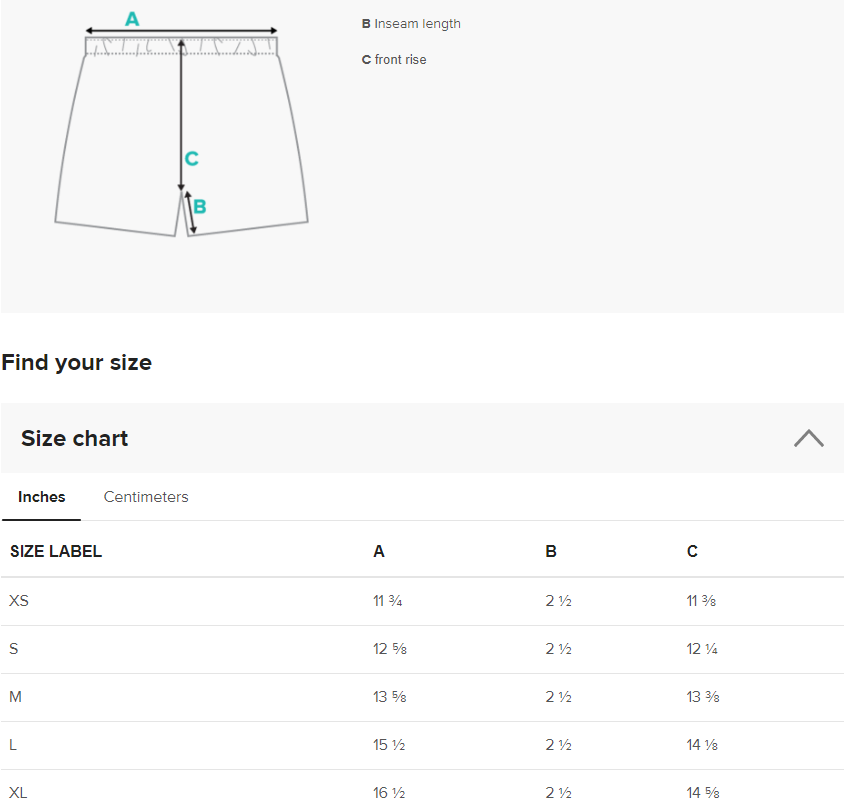Select the M size row label
The image size is (844, 811).
(16, 697)
